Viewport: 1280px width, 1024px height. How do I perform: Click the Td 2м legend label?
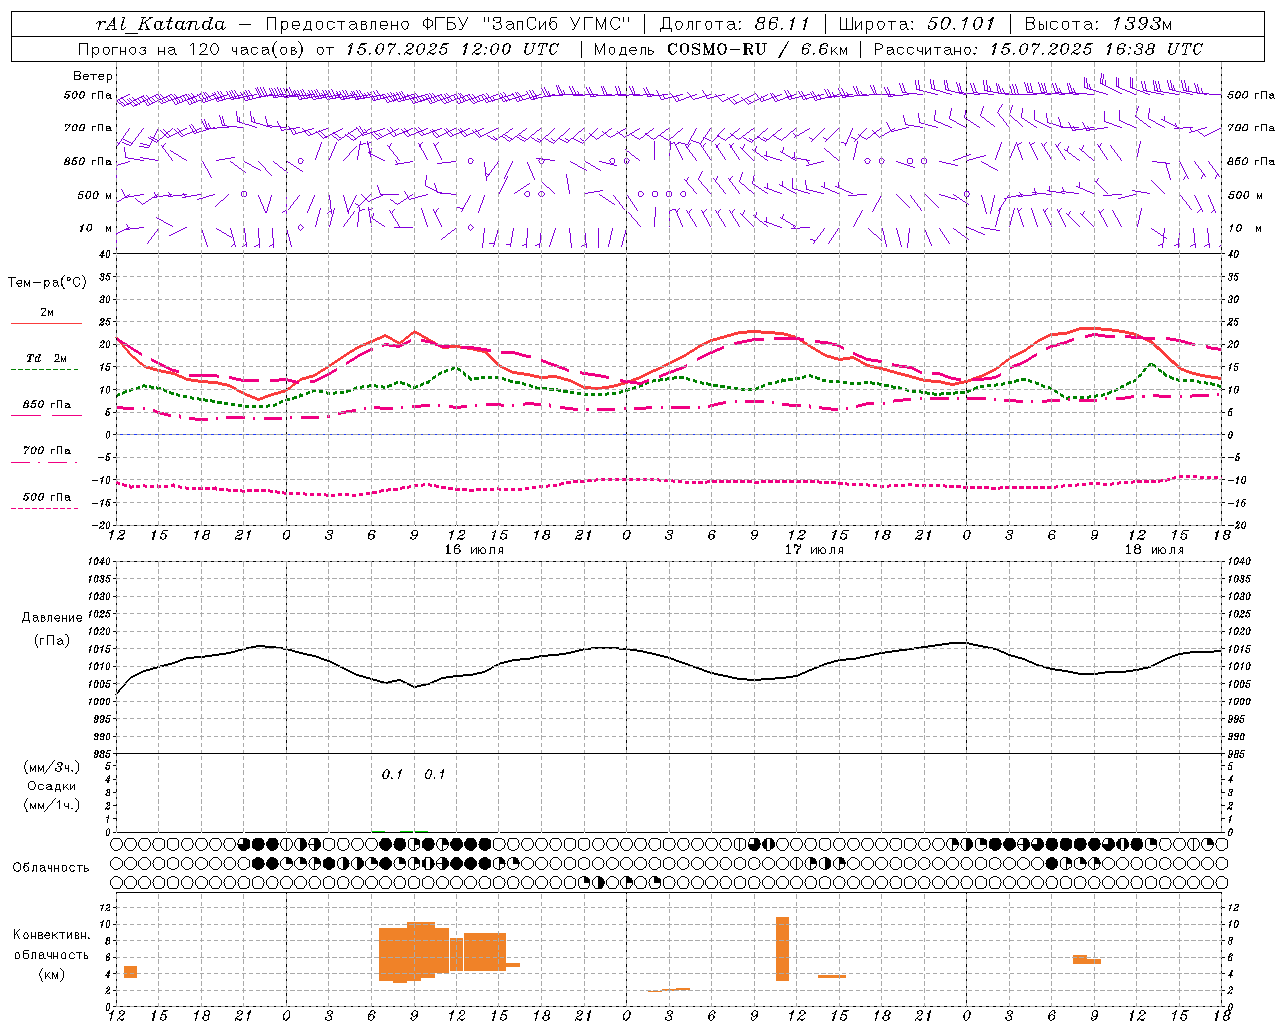pos(46,358)
